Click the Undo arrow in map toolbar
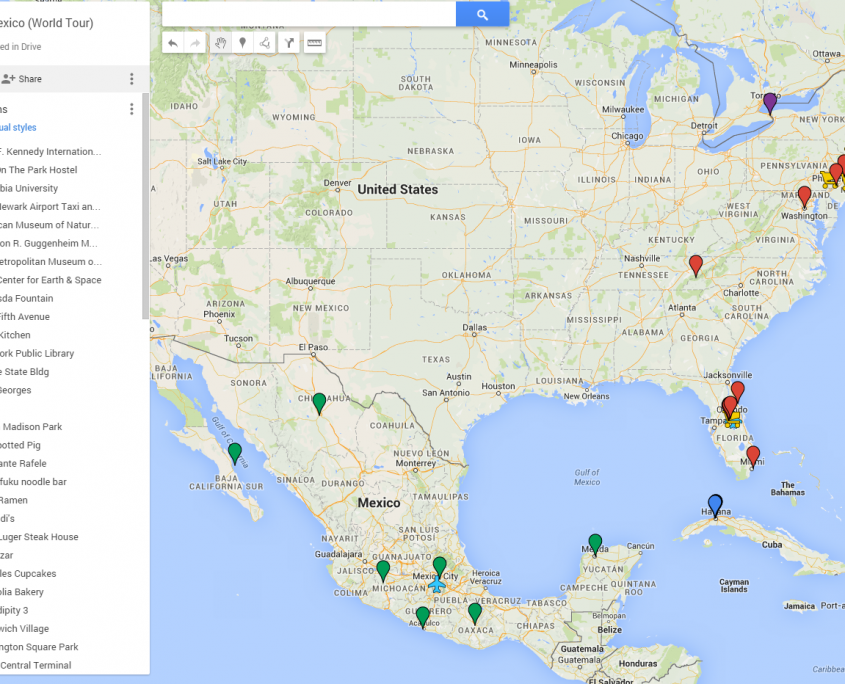The width and height of the screenshot is (845, 684). click(173, 42)
